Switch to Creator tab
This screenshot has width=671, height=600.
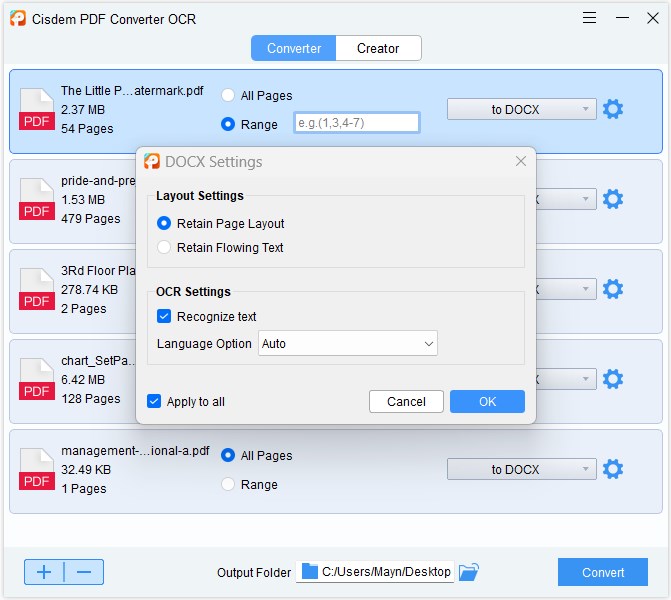click(378, 48)
